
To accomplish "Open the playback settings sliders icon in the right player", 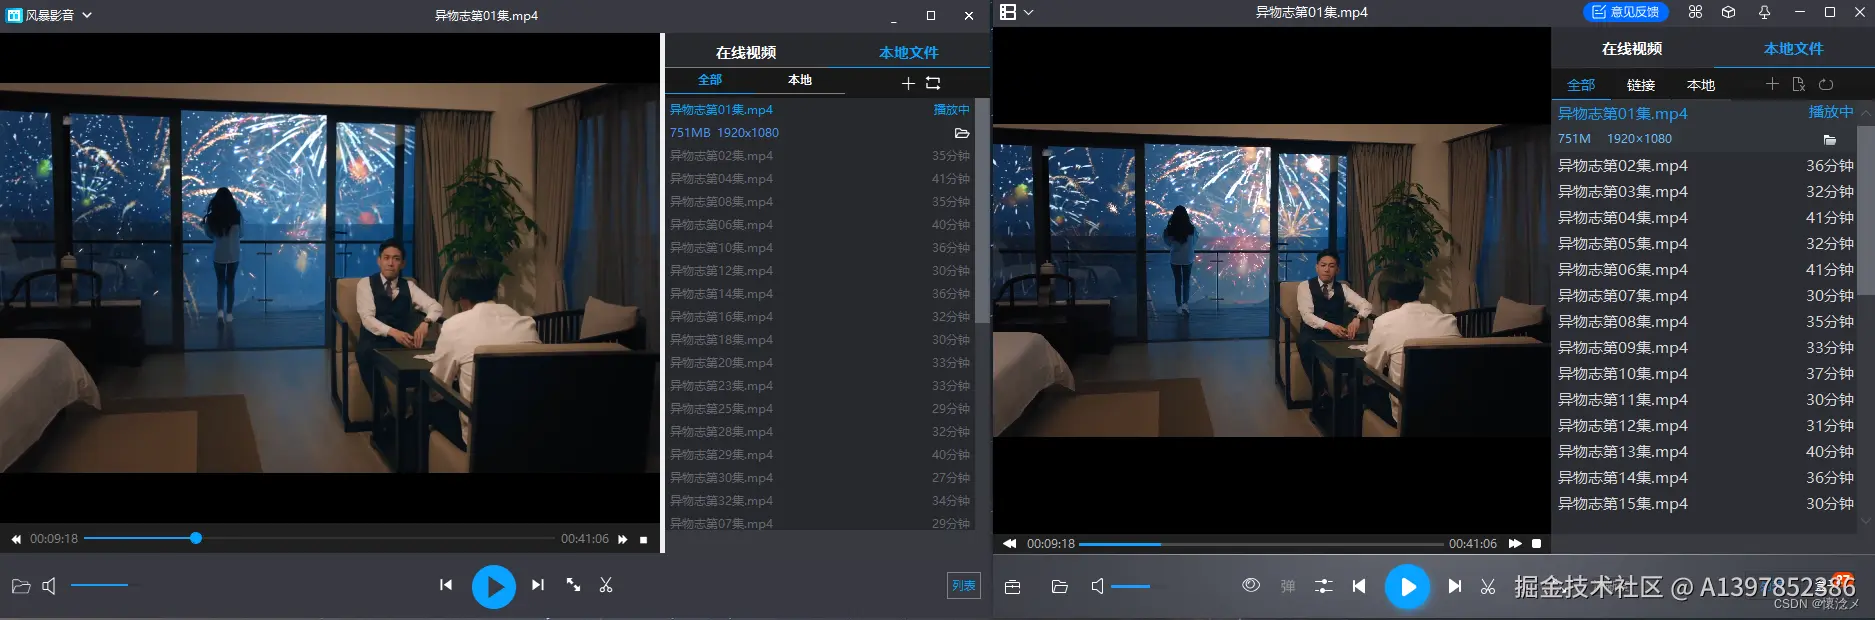I will pyautogui.click(x=1324, y=587).
